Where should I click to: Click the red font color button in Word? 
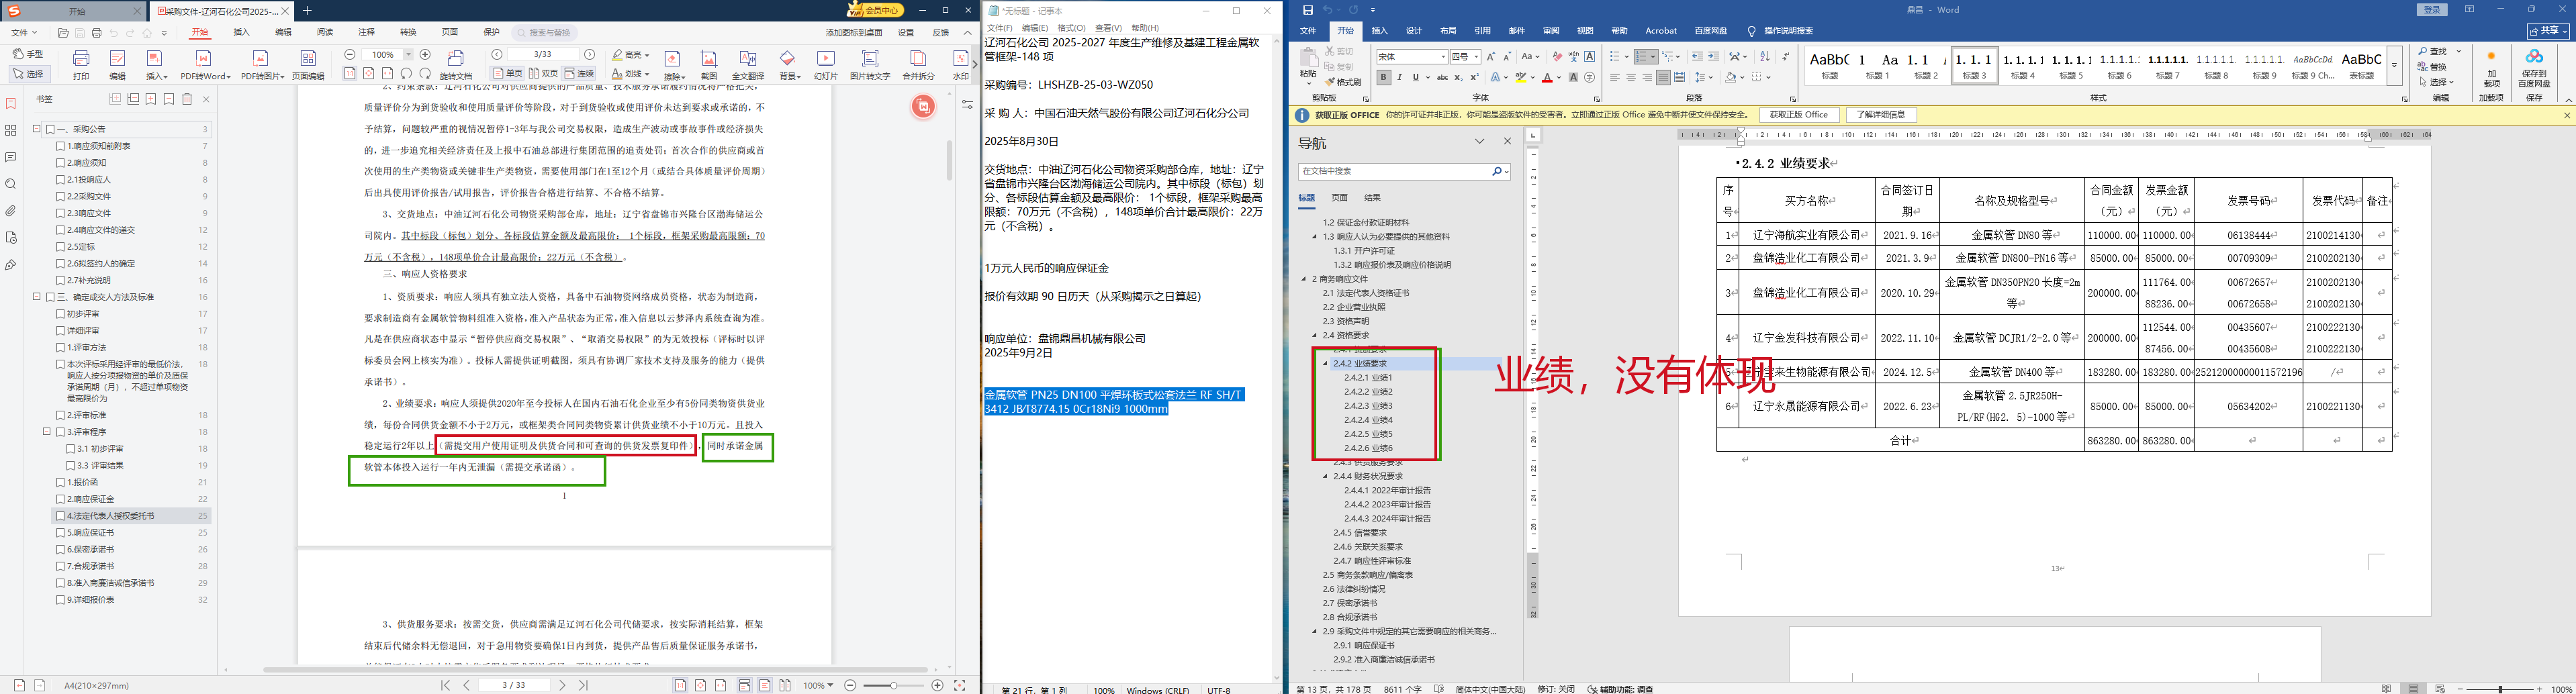click(x=1547, y=77)
